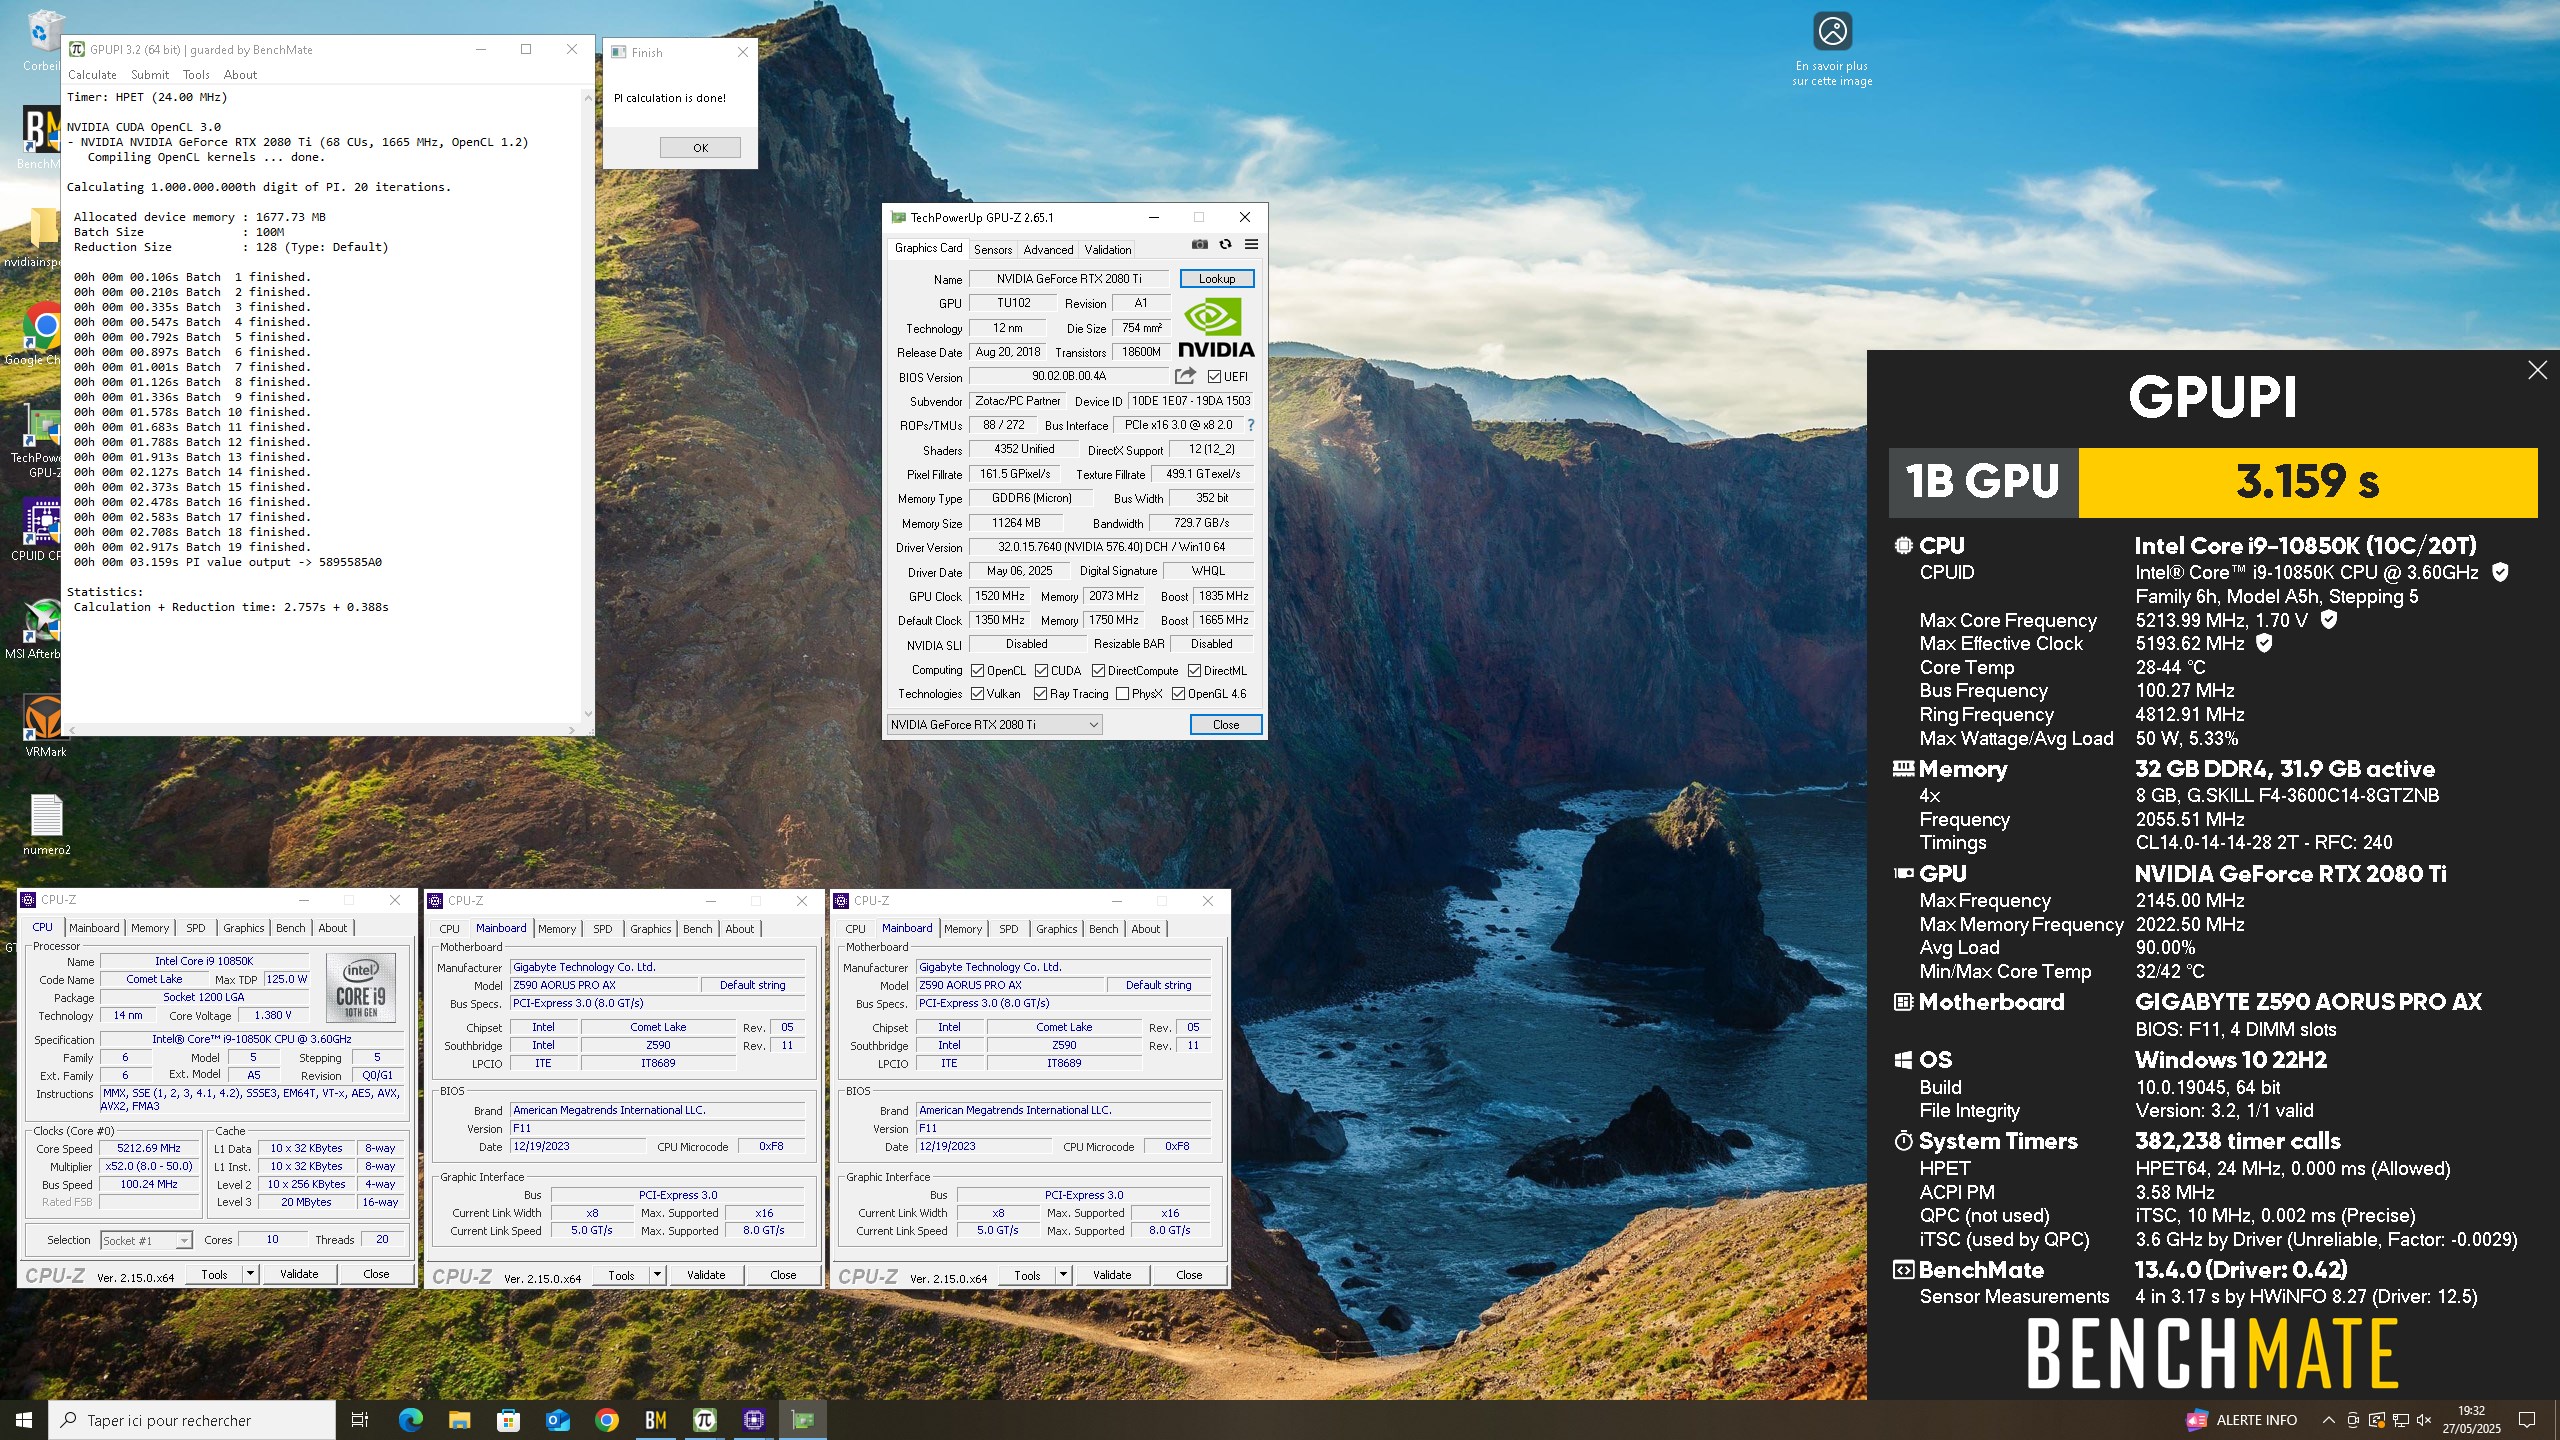Click the volume muted tray icon
Image resolution: width=2560 pixels, height=1440 pixels.
pyautogui.click(x=2423, y=1420)
